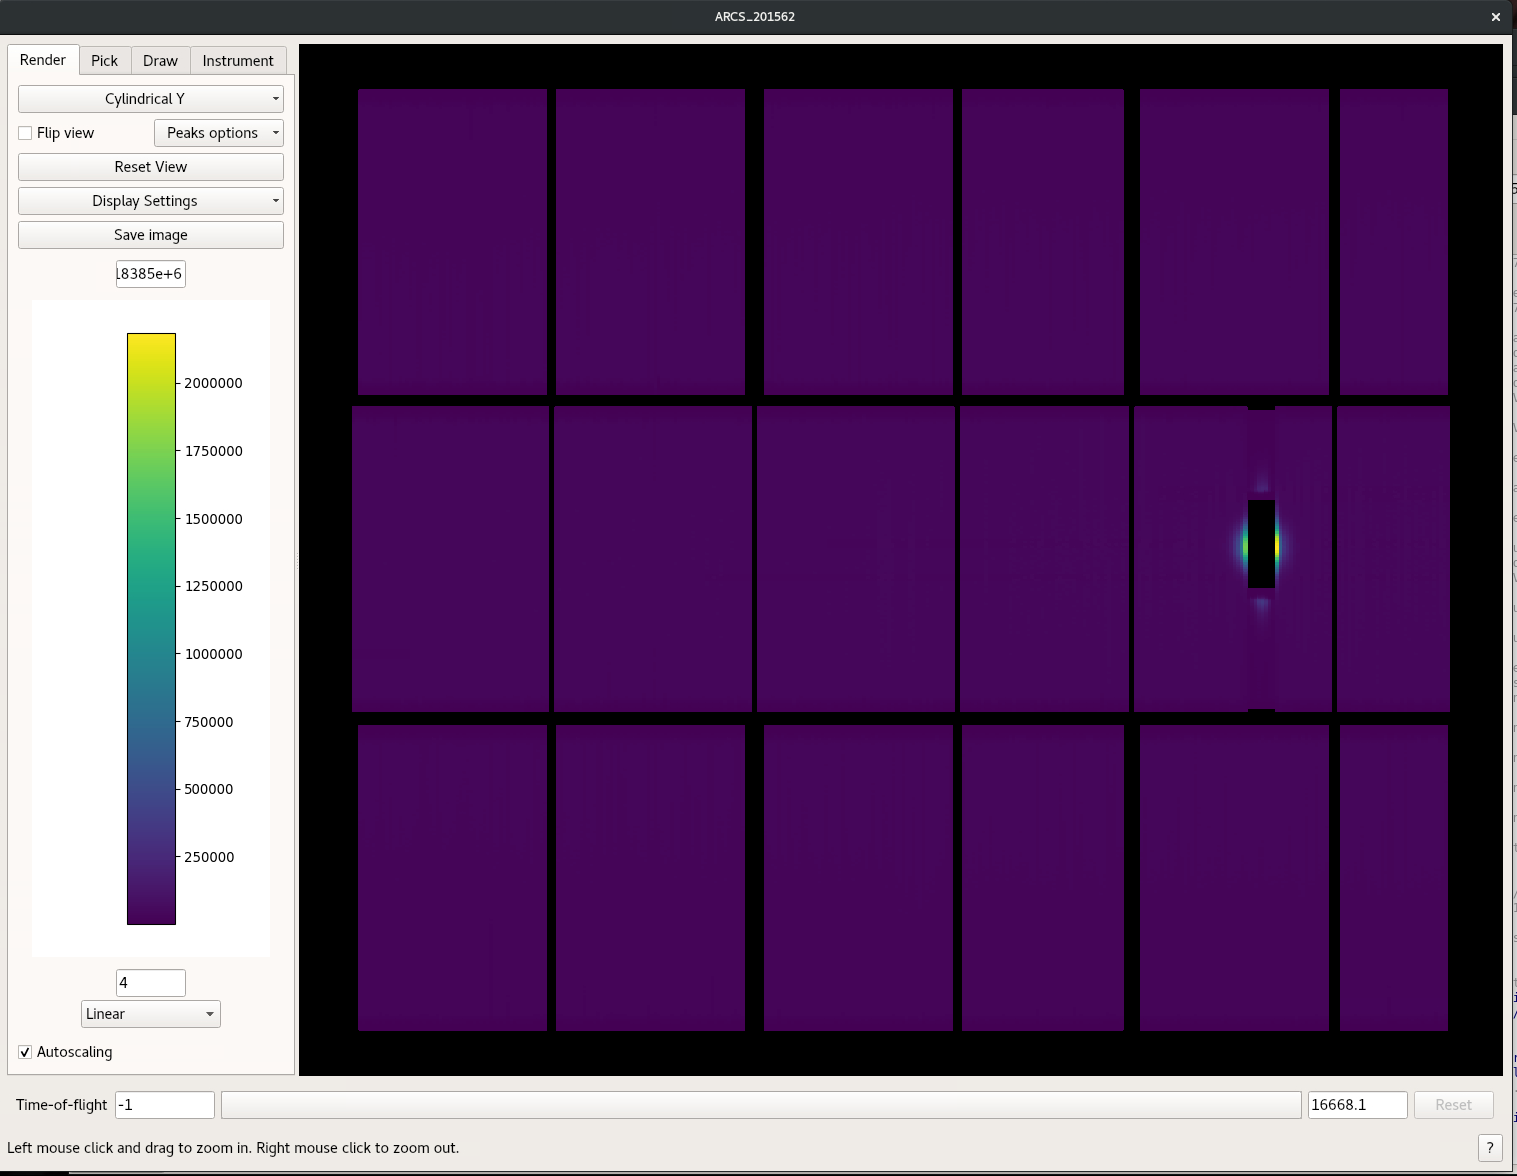Image resolution: width=1517 pixels, height=1176 pixels.
Task: Edit the colorbar minimum value field
Action: tap(151, 983)
